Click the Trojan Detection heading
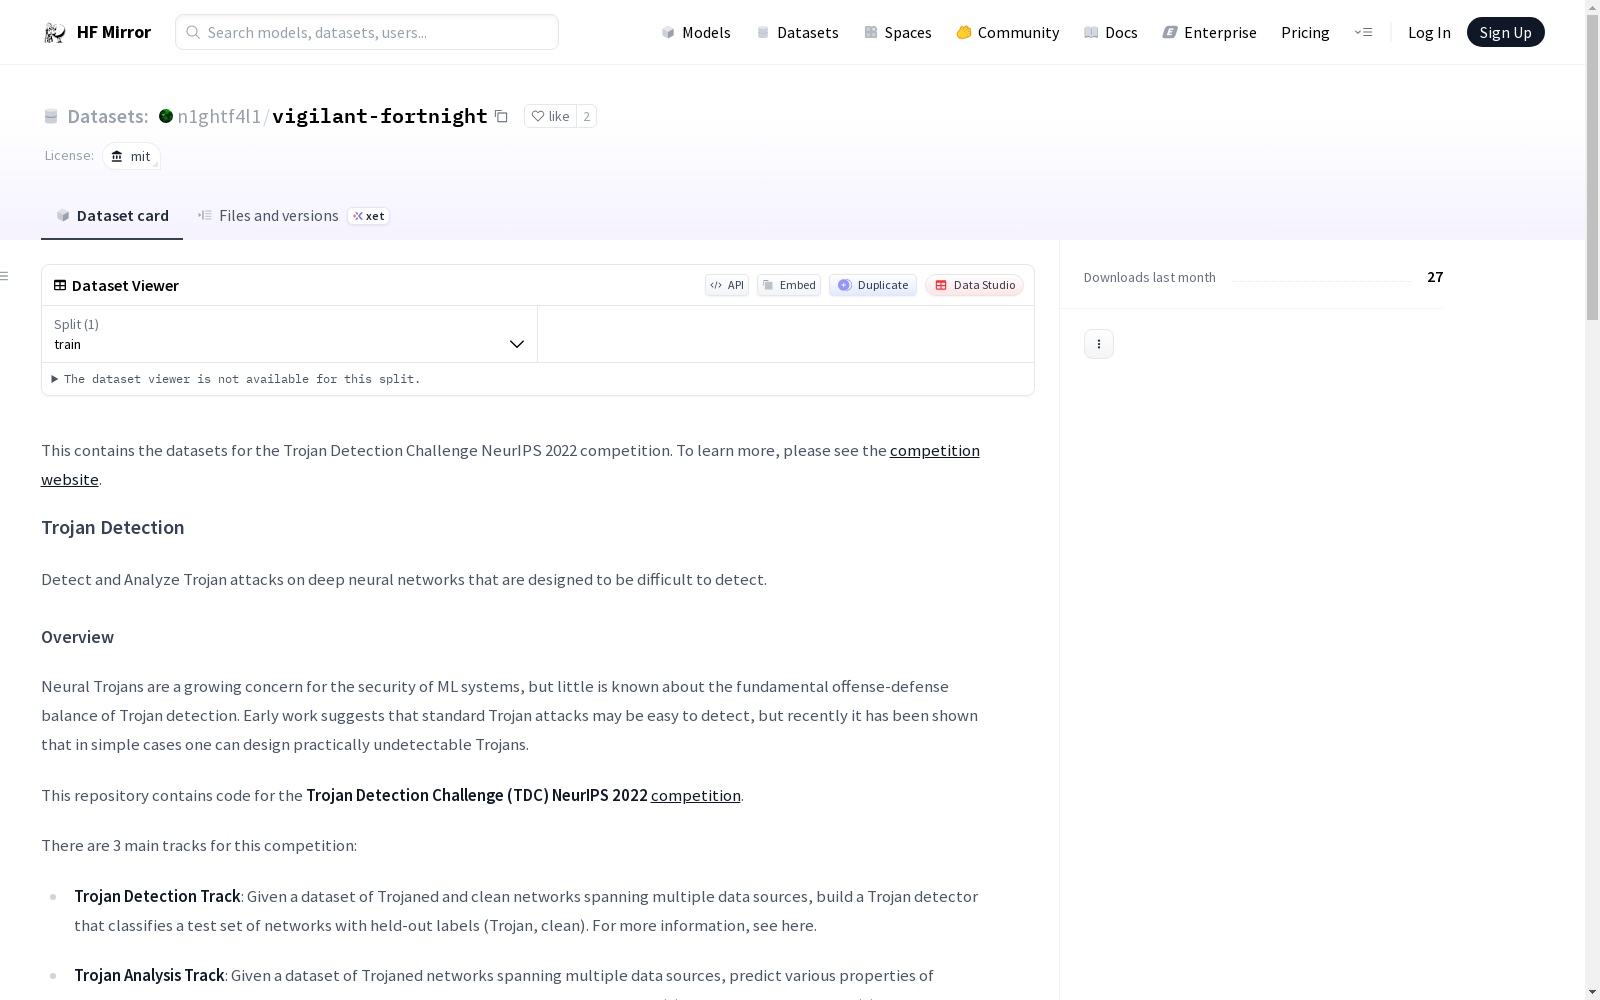The image size is (1600, 1000). [113, 527]
